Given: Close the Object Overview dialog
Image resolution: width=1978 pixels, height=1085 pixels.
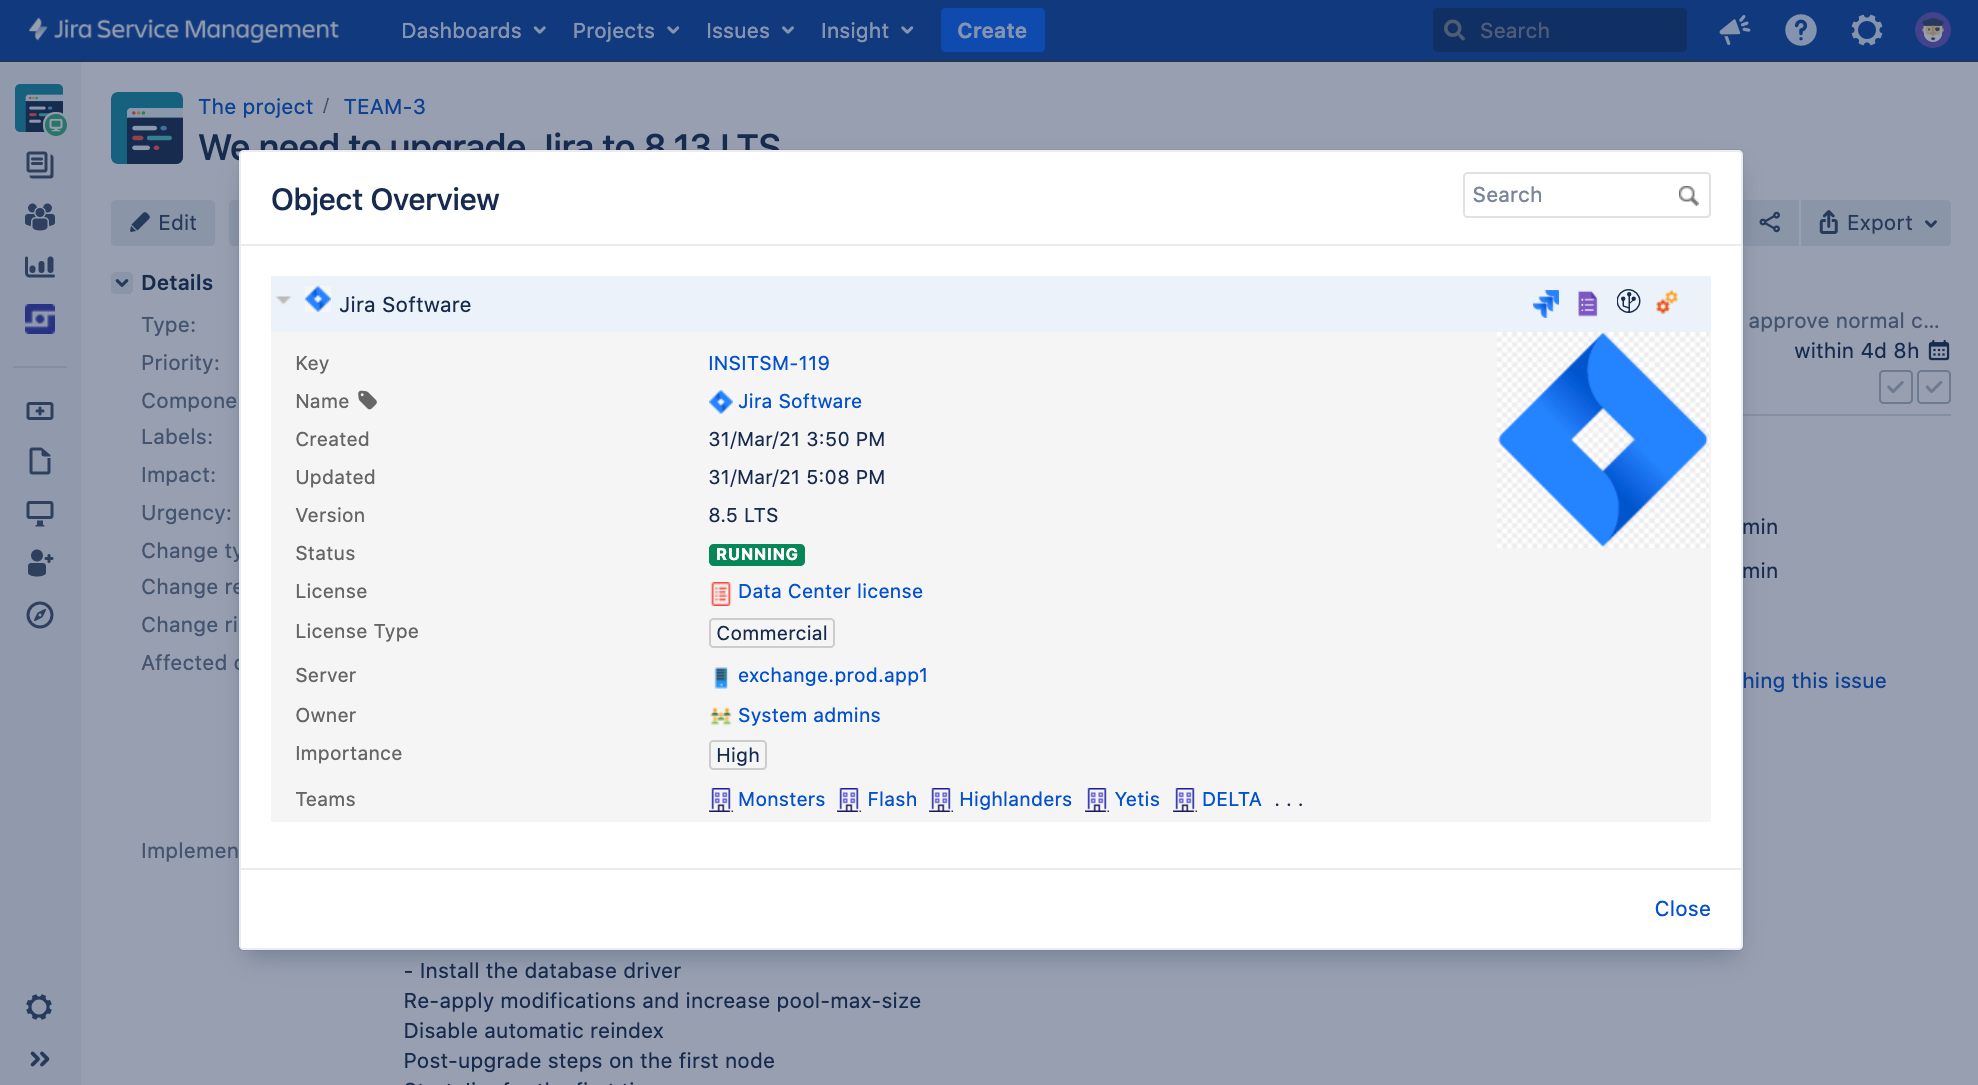Looking at the screenshot, I should [x=1682, y=908].
